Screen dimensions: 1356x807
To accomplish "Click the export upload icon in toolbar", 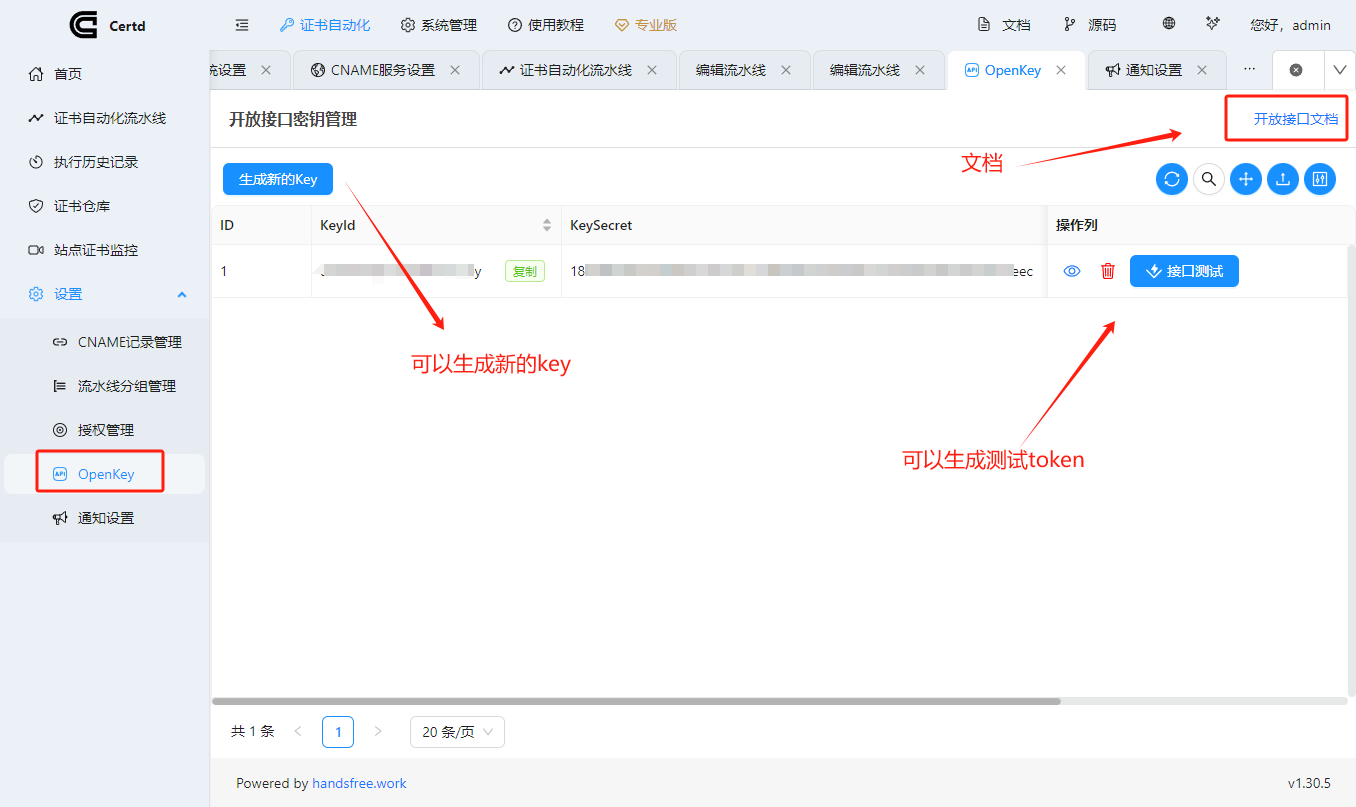I will [x=1283, y=179].
